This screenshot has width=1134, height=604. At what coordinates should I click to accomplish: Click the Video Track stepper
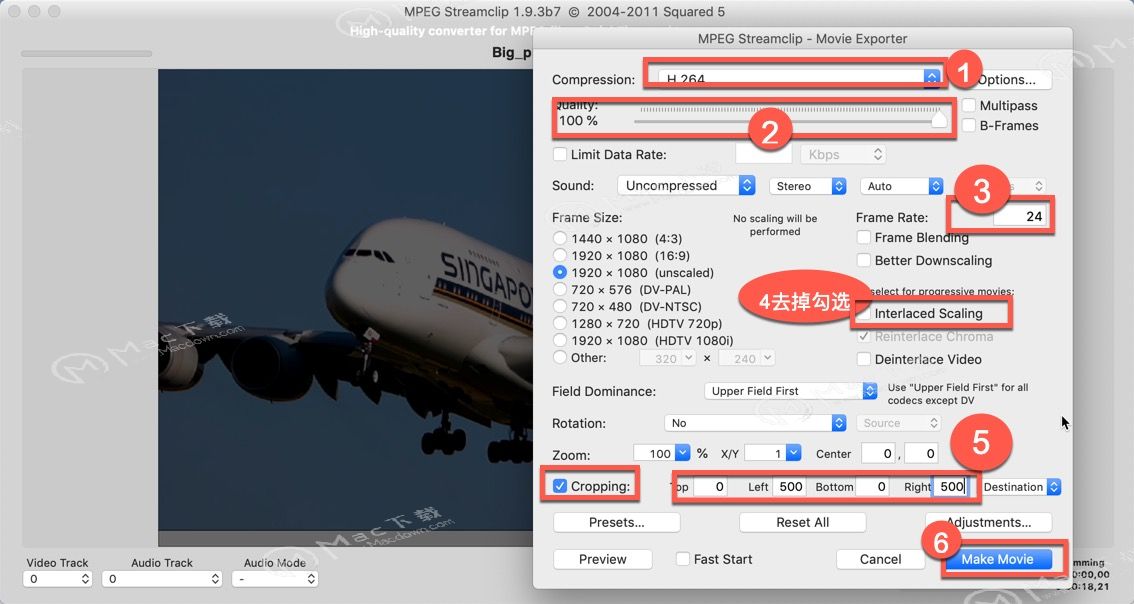(x=85, y=579)
